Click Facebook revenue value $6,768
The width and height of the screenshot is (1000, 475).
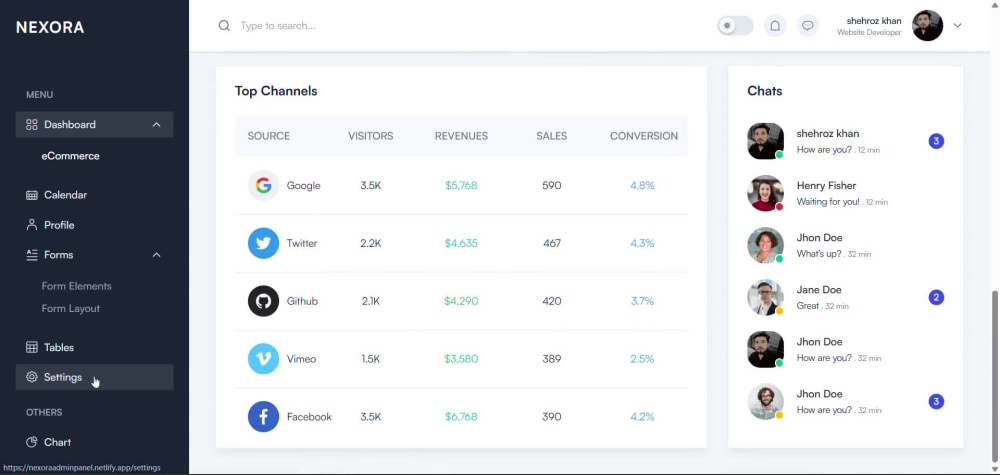point(461,417)
